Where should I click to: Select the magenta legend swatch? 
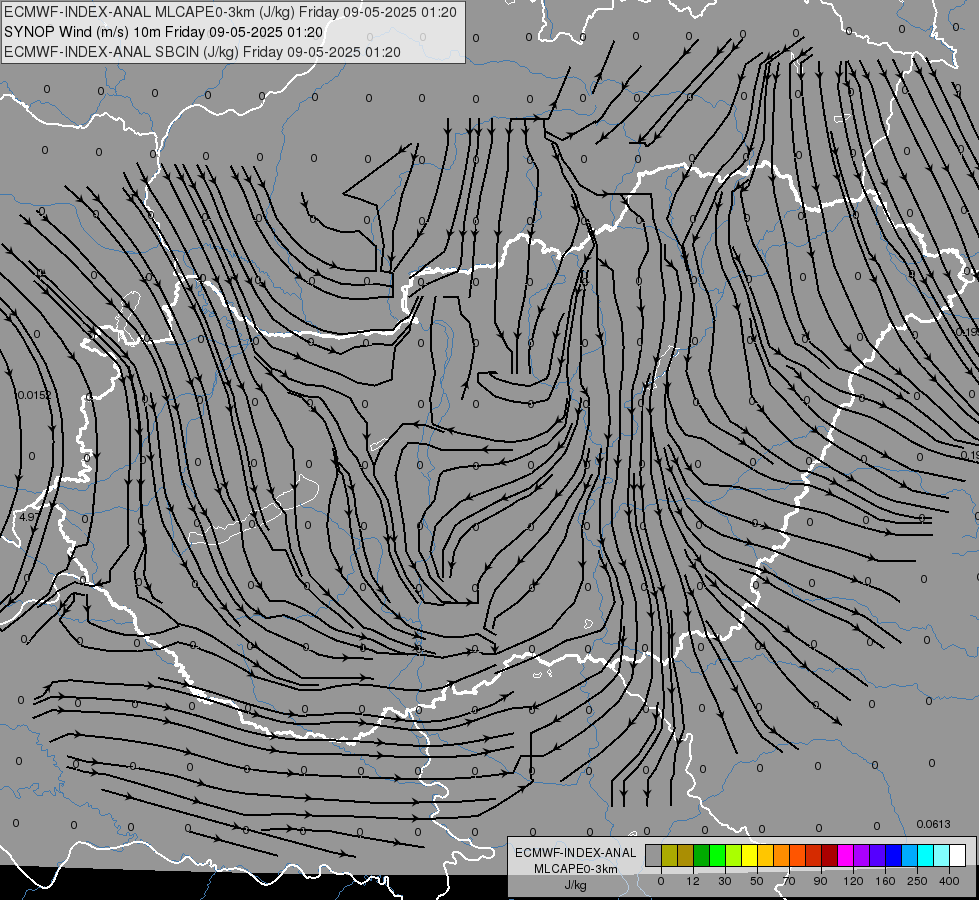tap(845, 855)
